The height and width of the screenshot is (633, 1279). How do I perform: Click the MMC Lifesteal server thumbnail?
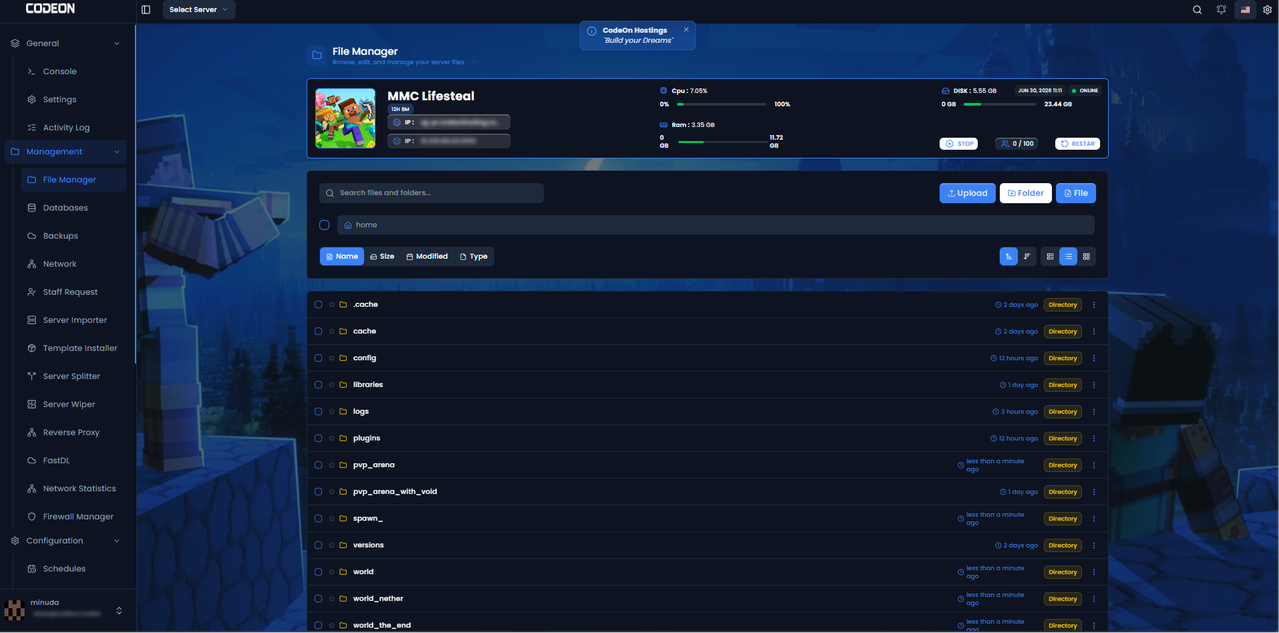pos(345,118)
